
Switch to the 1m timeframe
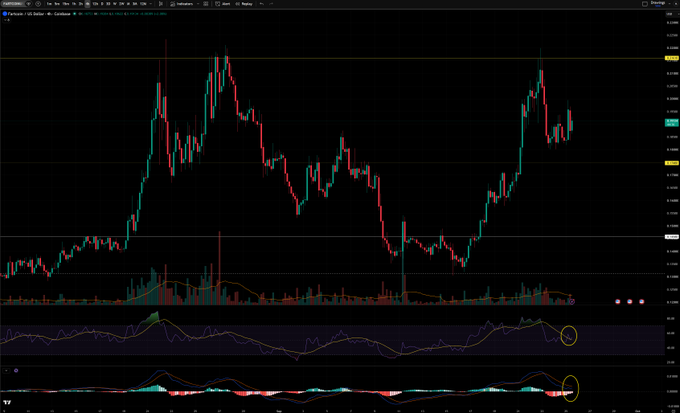49,3
